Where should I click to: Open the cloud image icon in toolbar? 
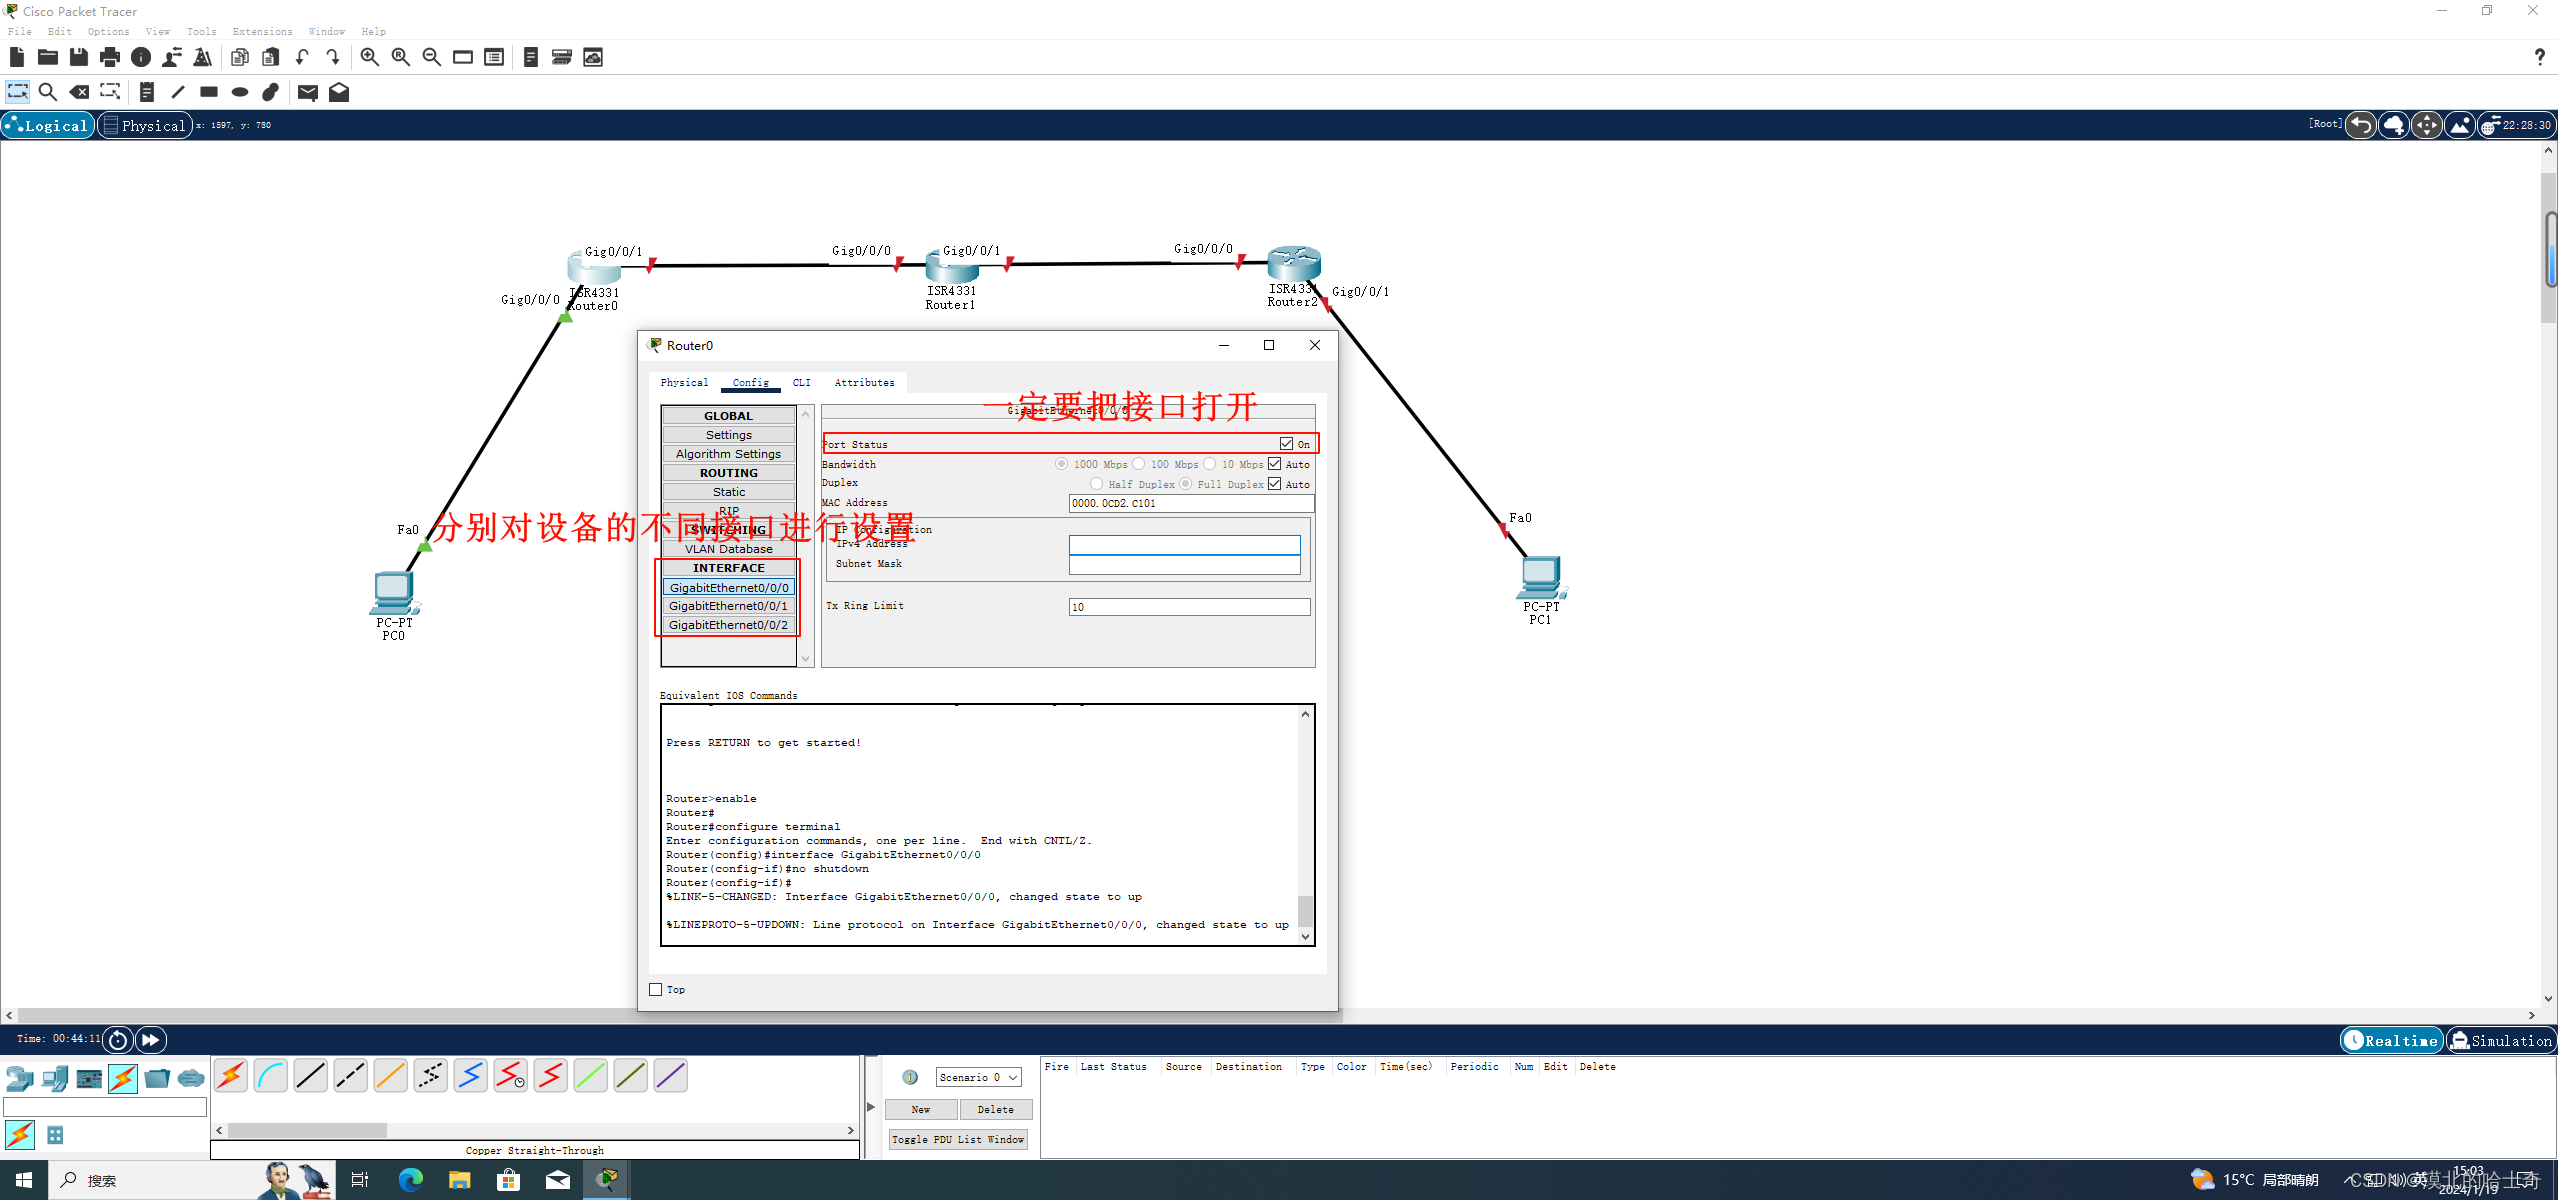(593, 57)
